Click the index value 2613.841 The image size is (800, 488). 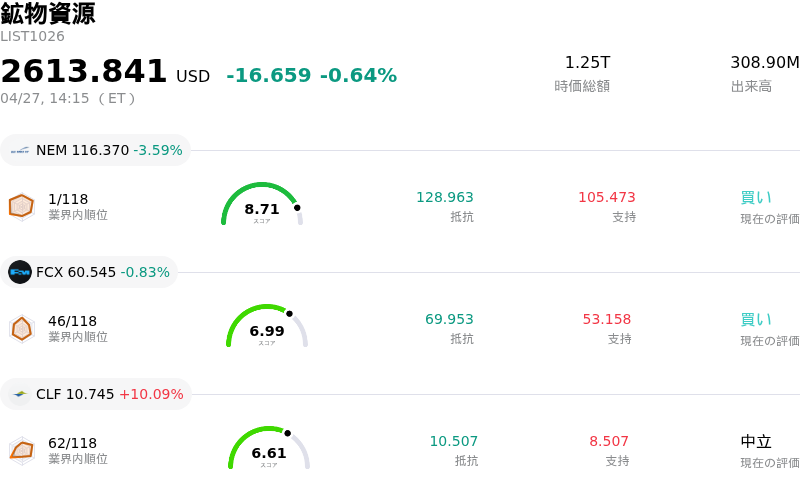click(x=84, y=71)
